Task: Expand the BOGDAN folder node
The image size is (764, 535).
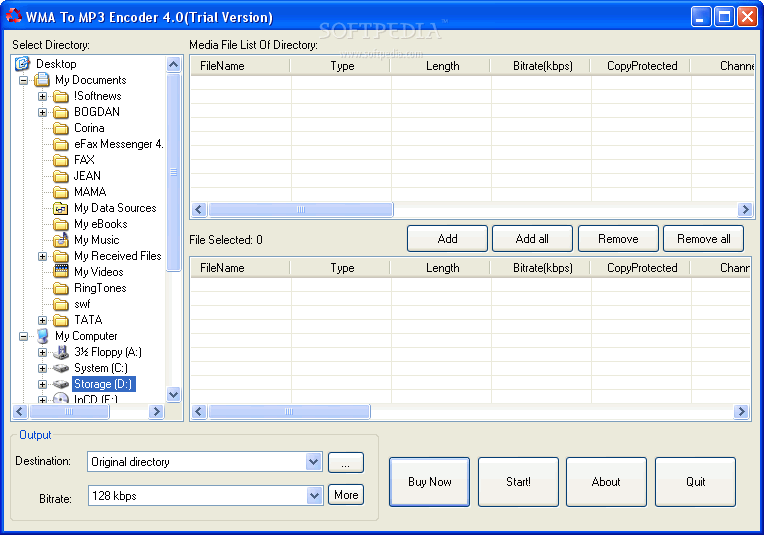Action: pos(42,113)
